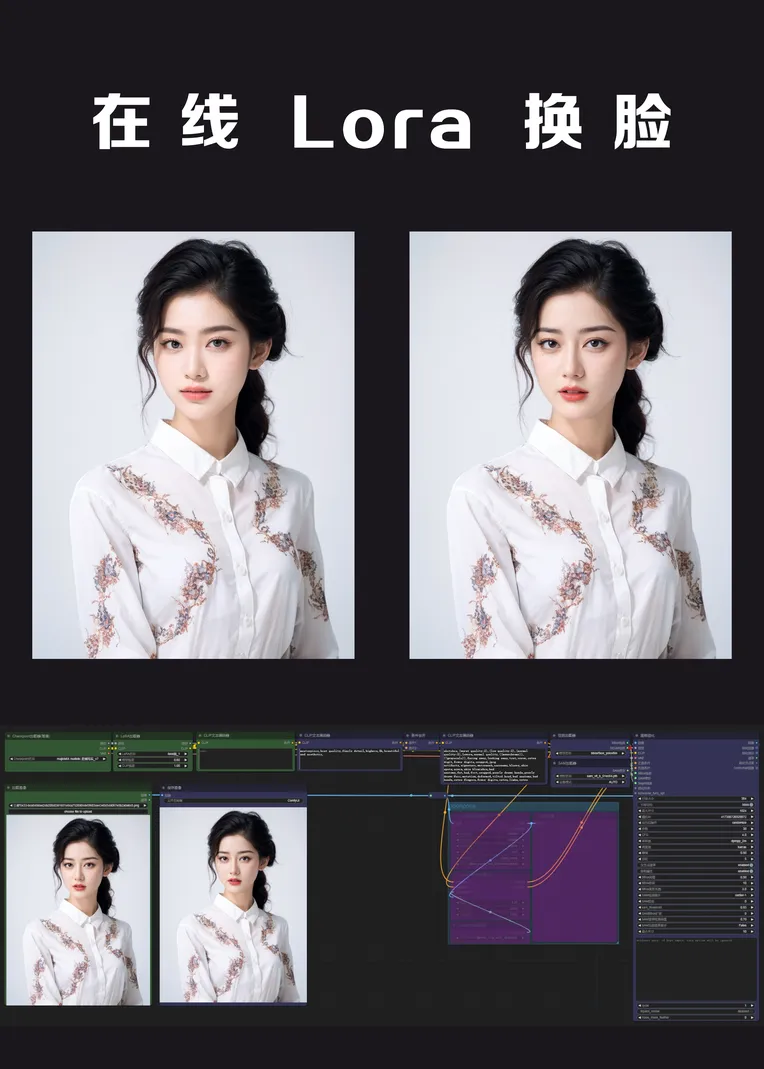Collapse the Checkpoint loader node via its title dot
Image resolution: width=764 pixels, height=1069 pixels.
(x=9, y=735)
